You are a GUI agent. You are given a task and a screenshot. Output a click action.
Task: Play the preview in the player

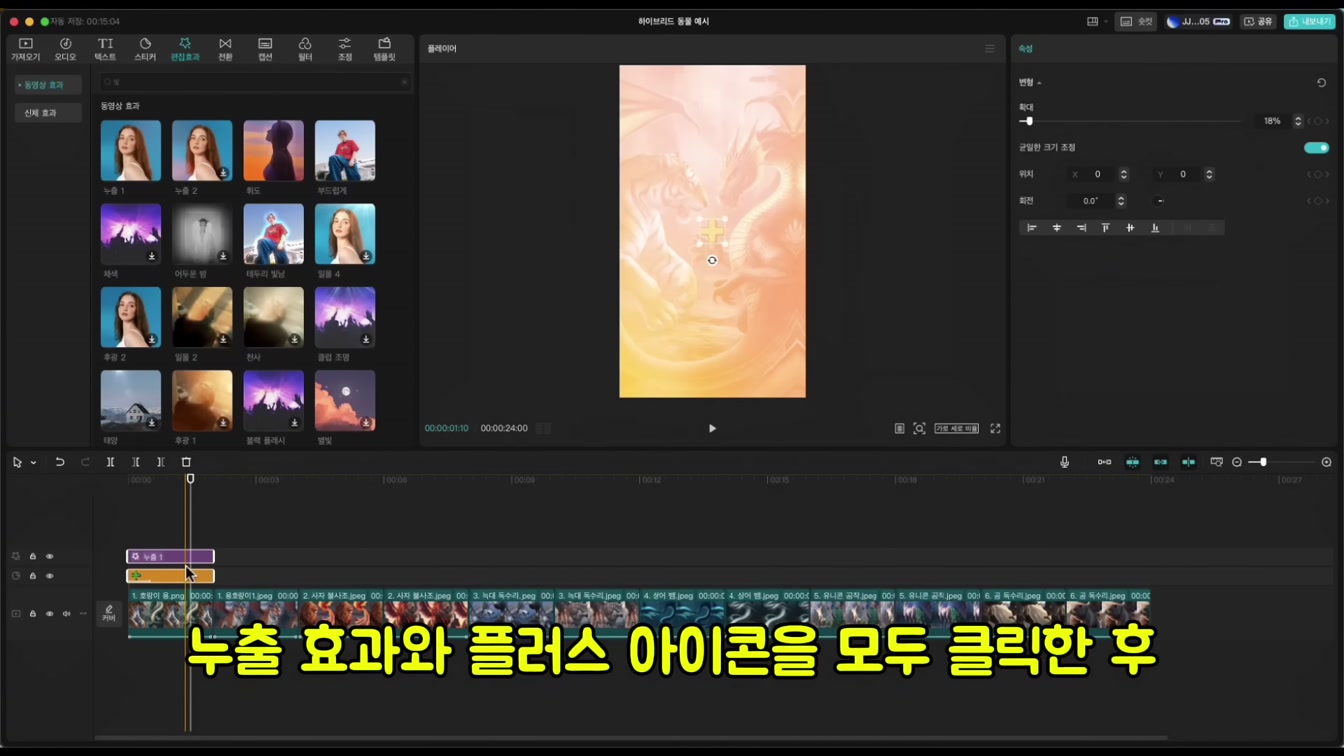[x=712, y=428]
